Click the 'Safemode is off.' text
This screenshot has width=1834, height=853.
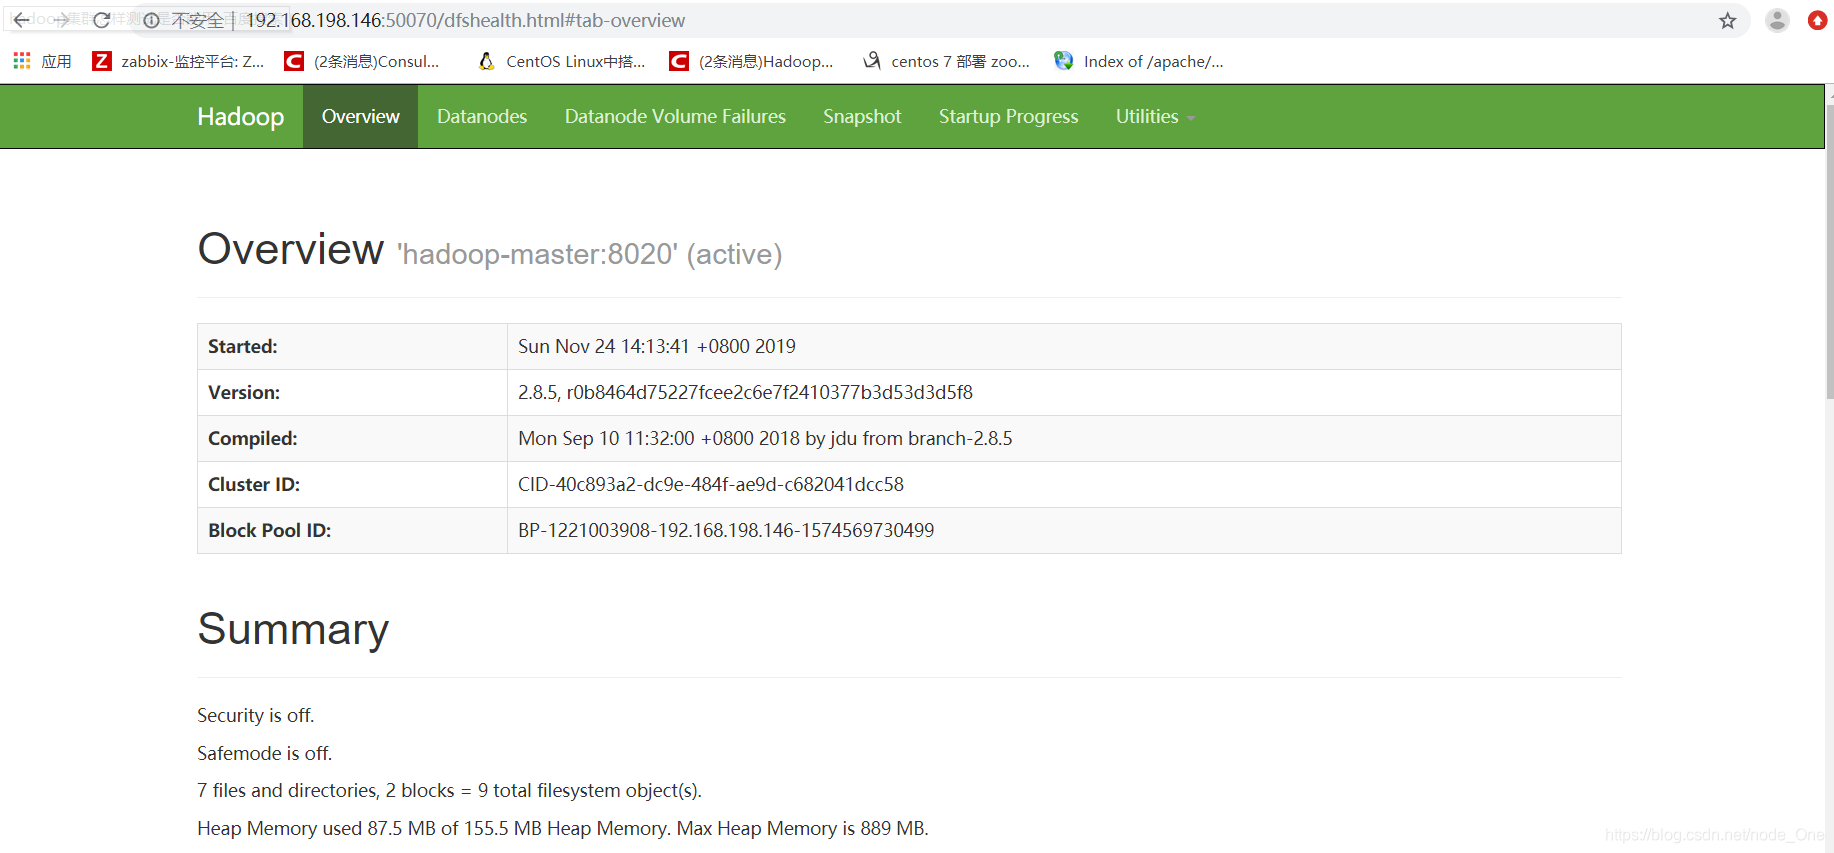click(x=265, y=753)
